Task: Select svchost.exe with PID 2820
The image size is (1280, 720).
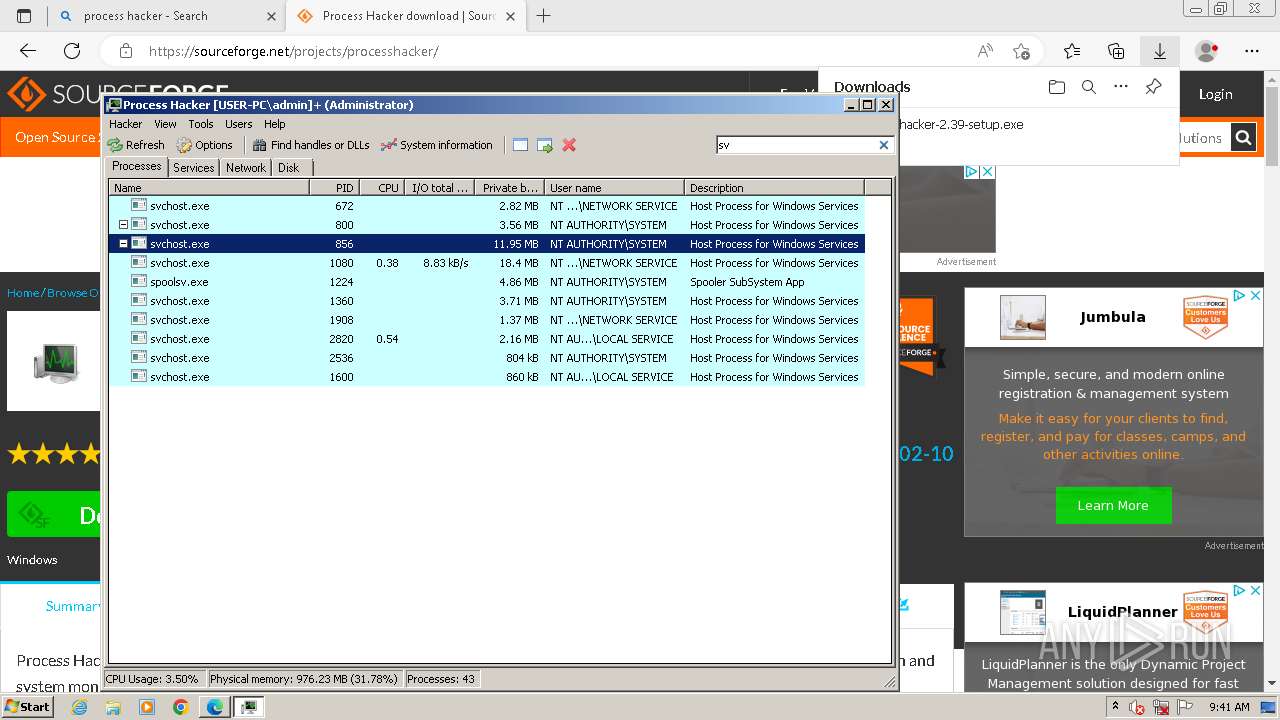Action: tap(487, 339)
